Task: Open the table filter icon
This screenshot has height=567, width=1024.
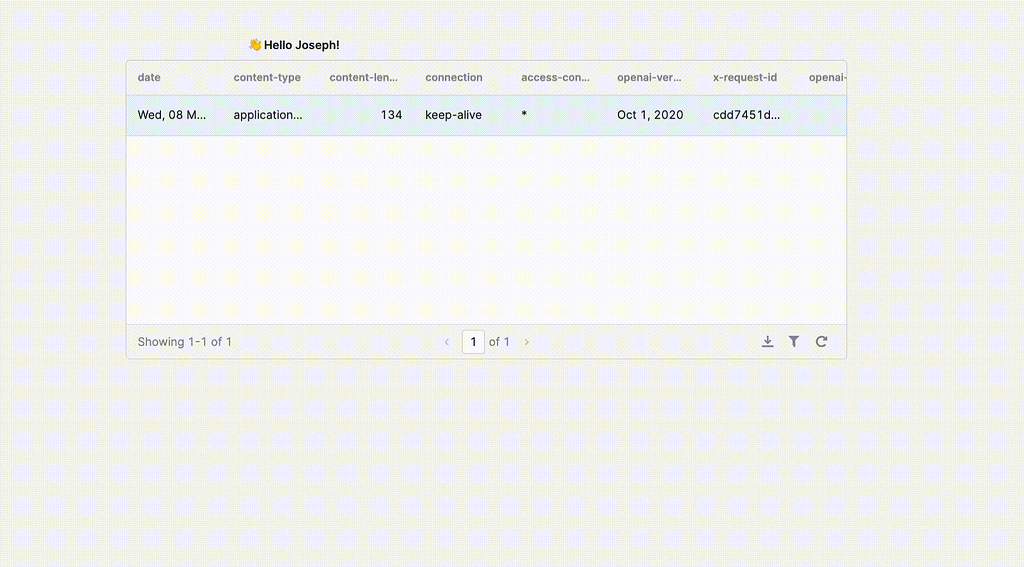Action: 794,342
